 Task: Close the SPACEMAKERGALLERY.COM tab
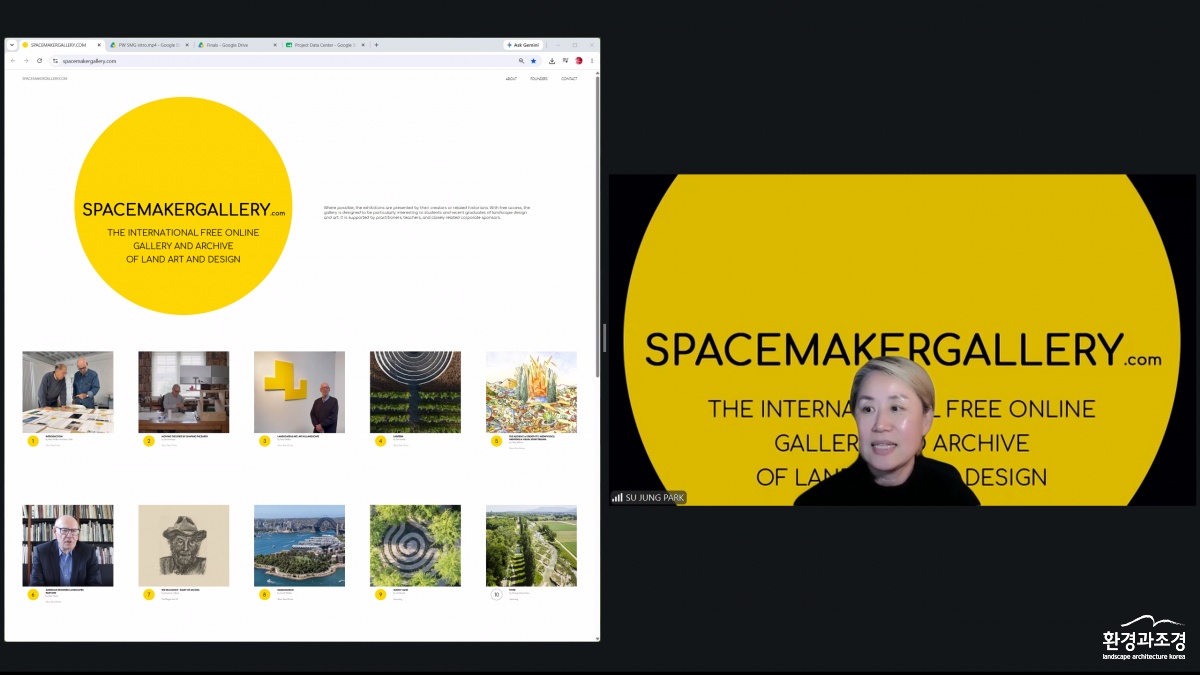point(99,45)
